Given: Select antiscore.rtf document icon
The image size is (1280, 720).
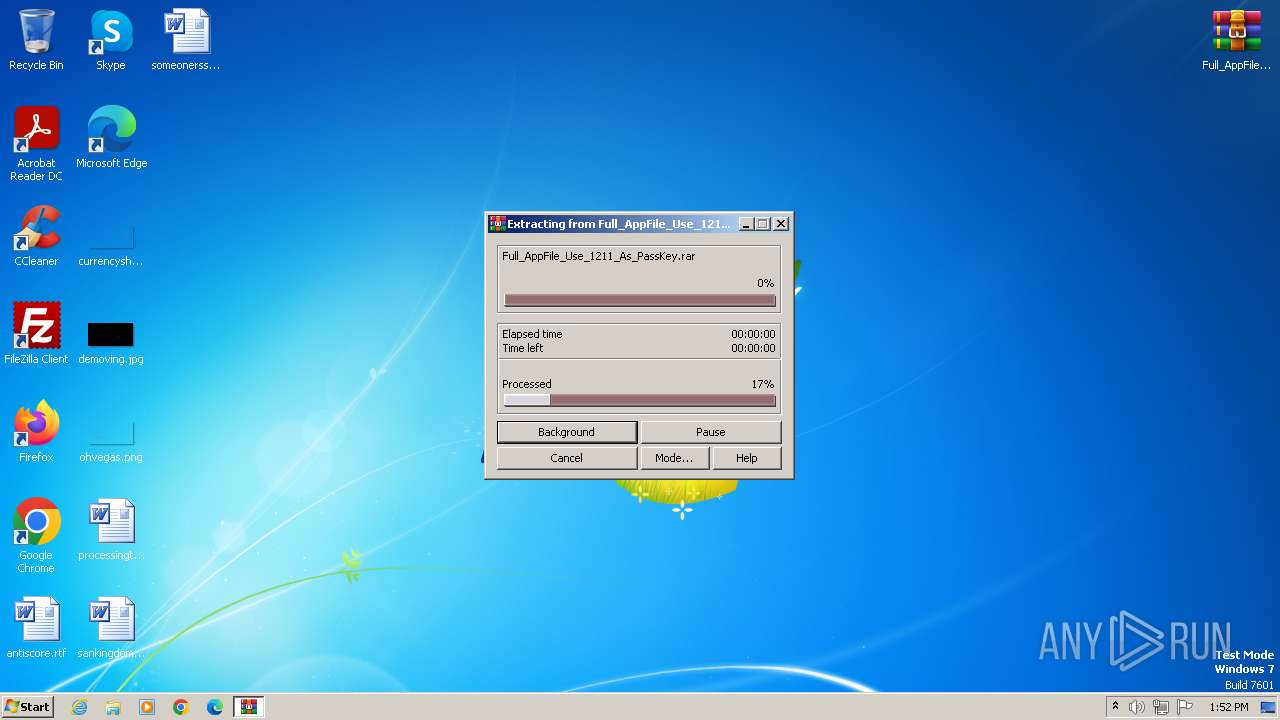Looking at the screenshot, I should pyautogui.click(x=36, y=628).
